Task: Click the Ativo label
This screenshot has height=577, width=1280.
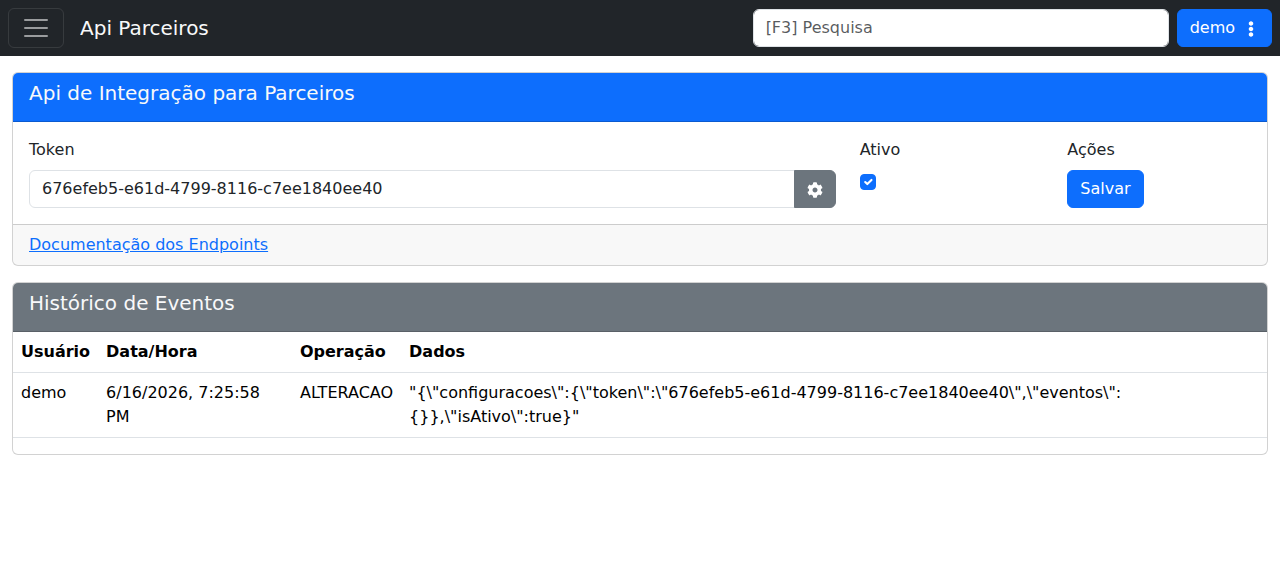Action: (880, 149)
